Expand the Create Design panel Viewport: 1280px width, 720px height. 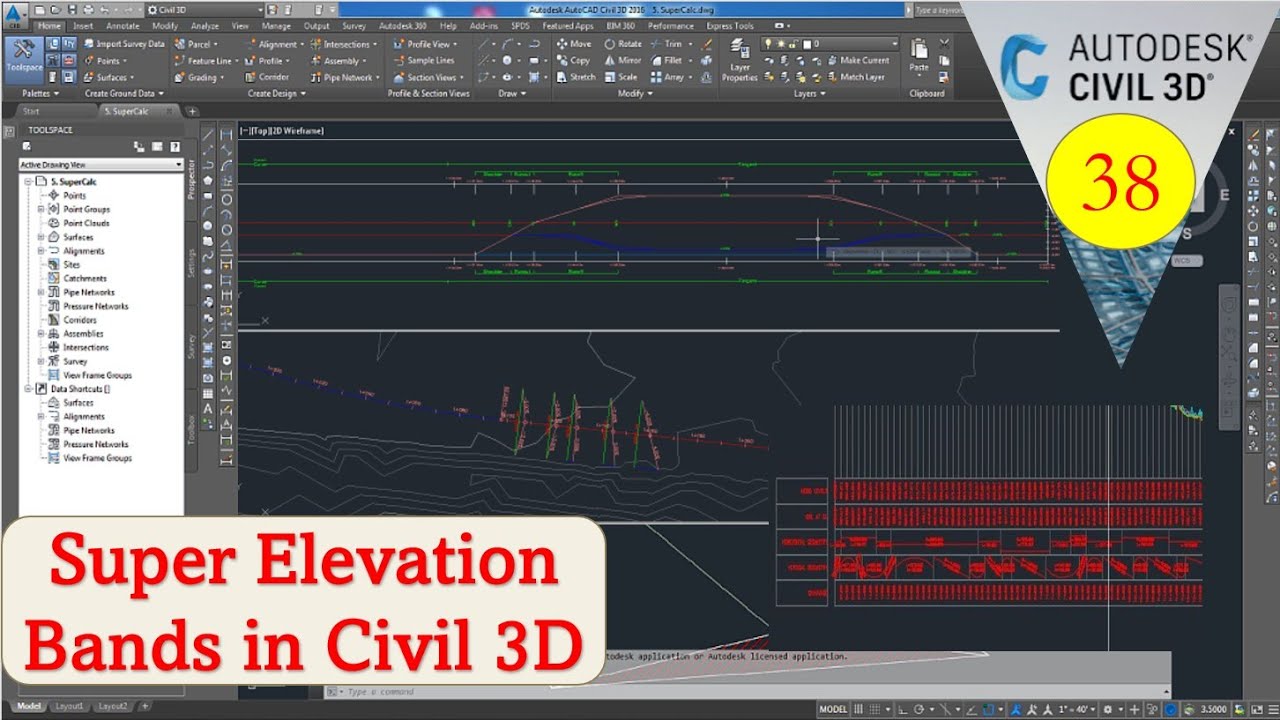pos(277,93)
